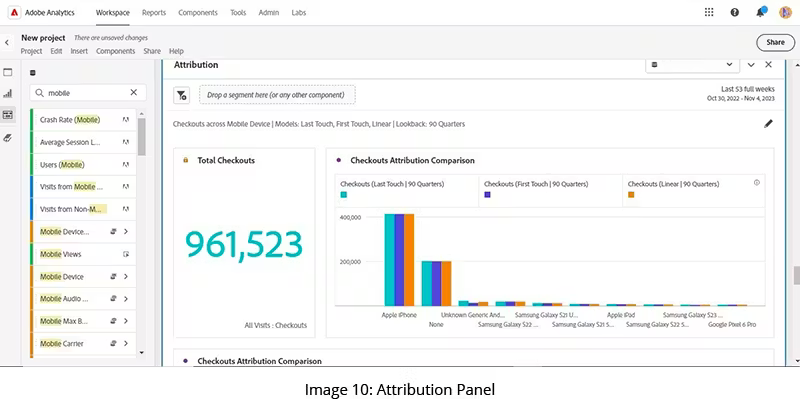
Task: Open the Insert menu
Action: tap(79, 51)
